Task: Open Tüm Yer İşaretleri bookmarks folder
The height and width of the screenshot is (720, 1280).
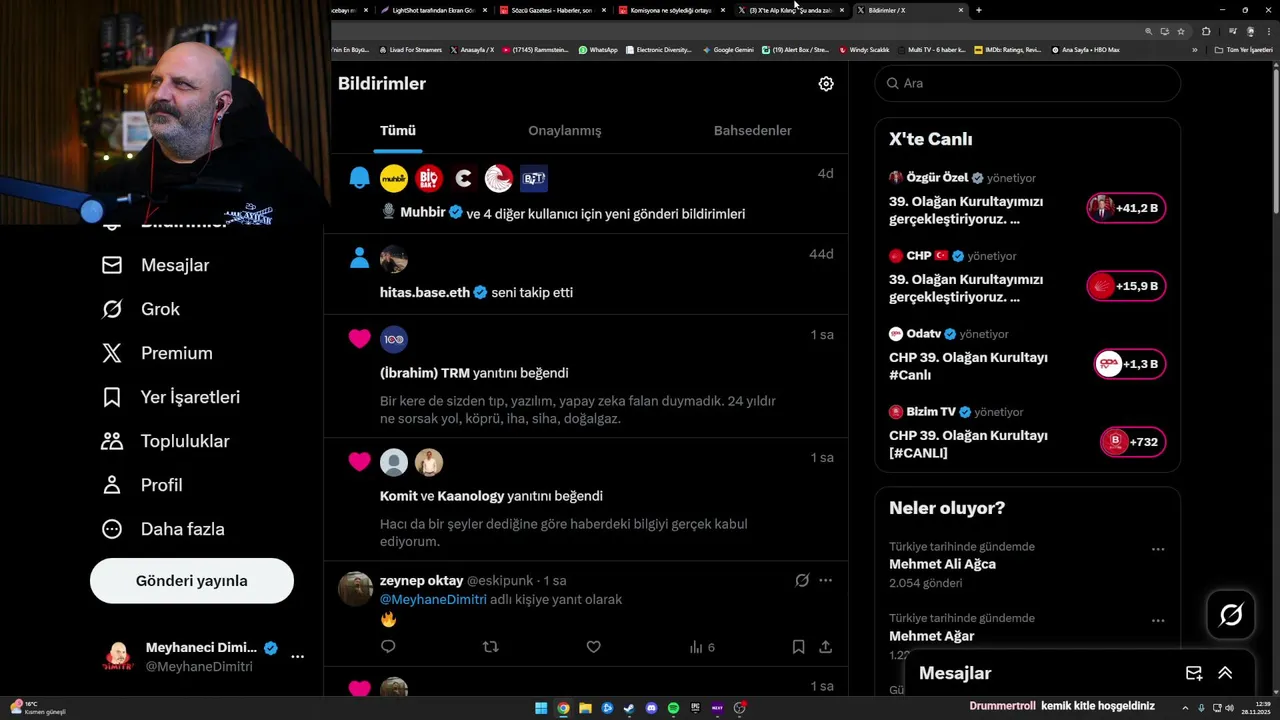Action: pyautogui.click(x=1243, y=49)
